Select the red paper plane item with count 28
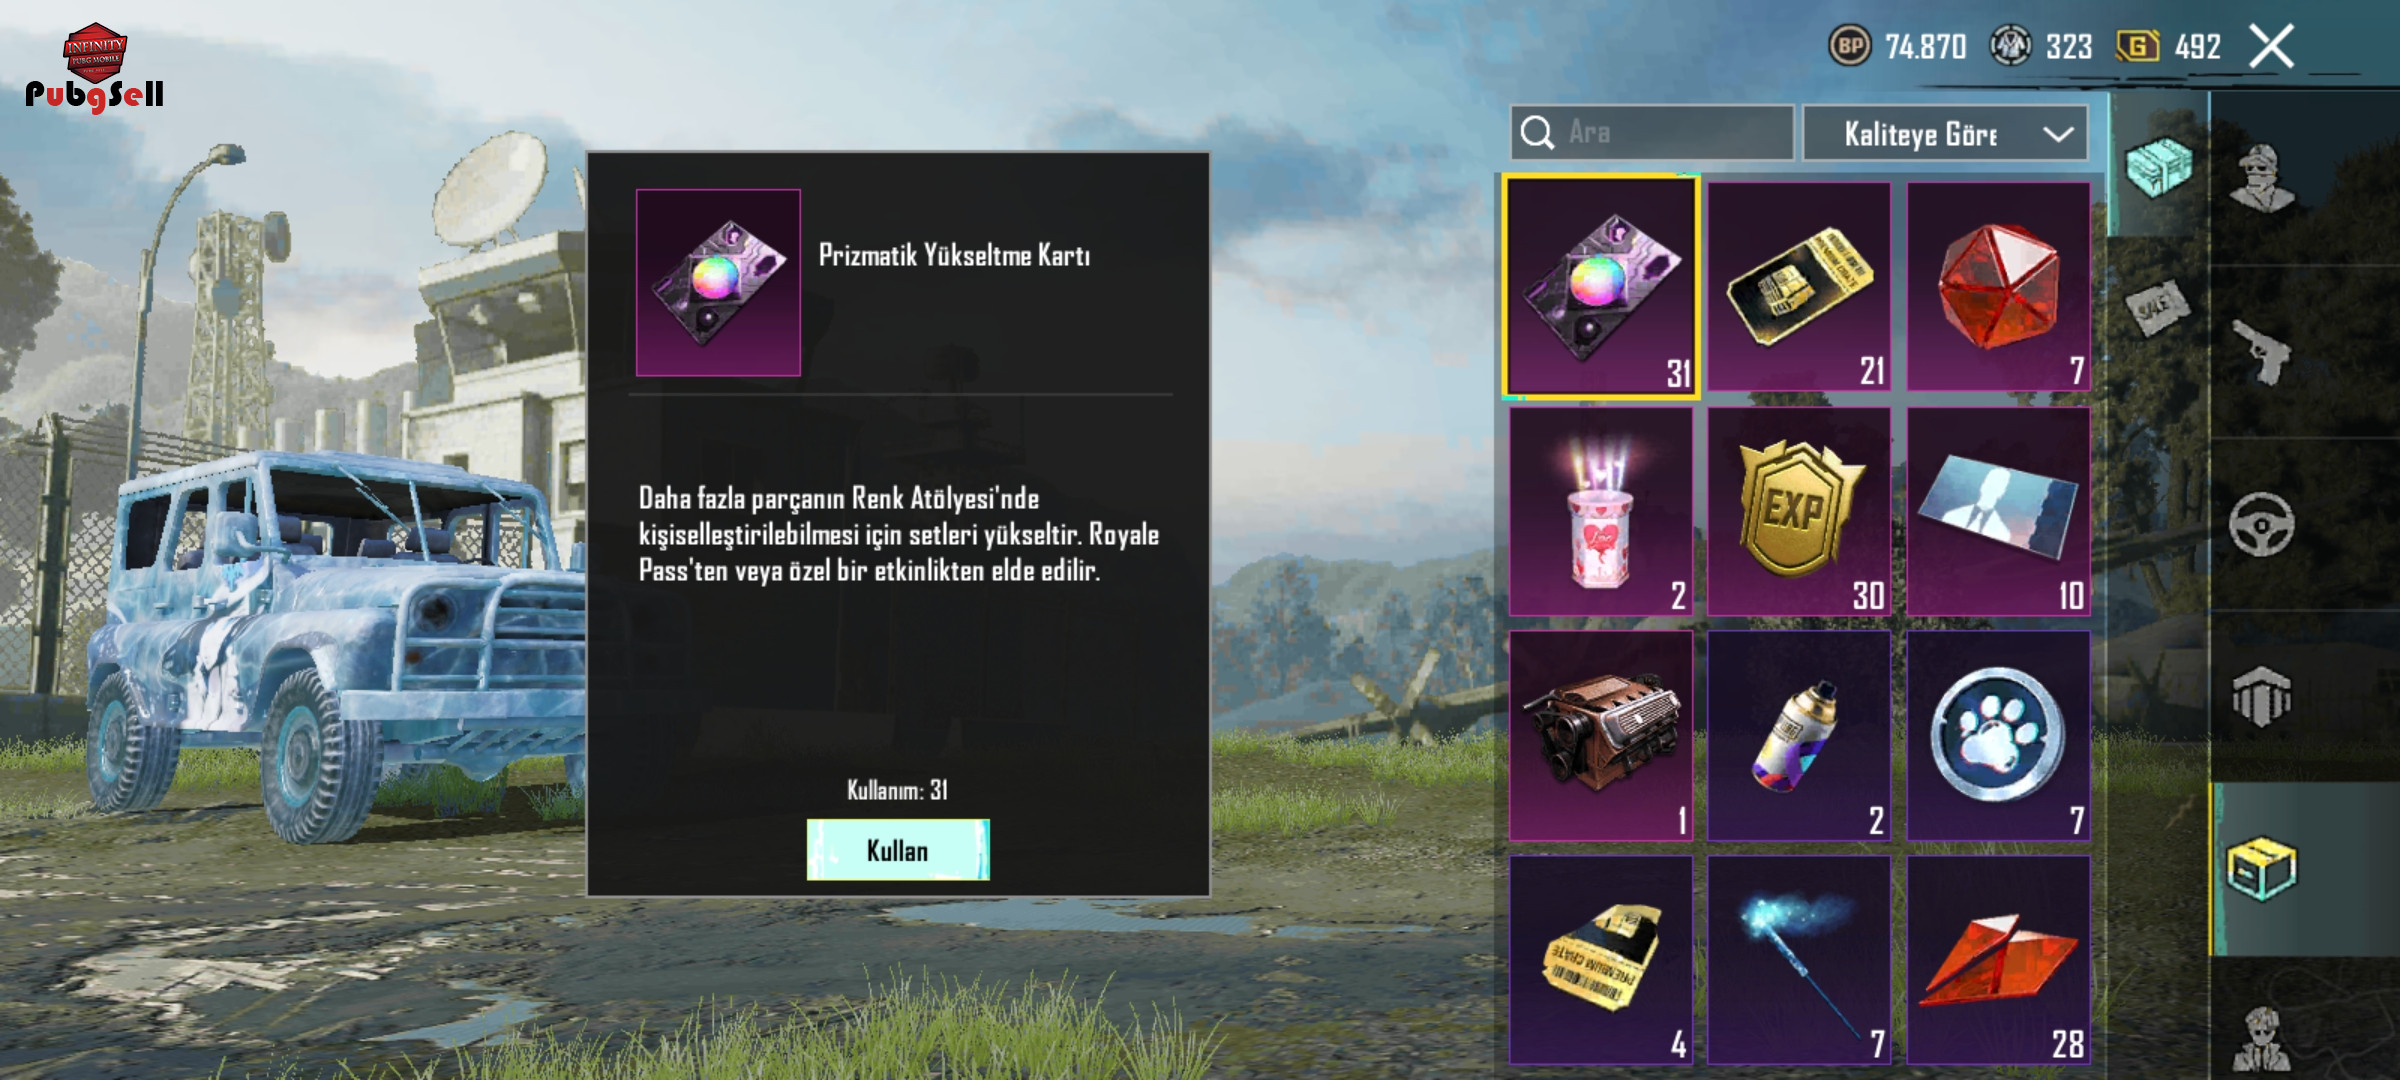 [x=1998, y=959]
